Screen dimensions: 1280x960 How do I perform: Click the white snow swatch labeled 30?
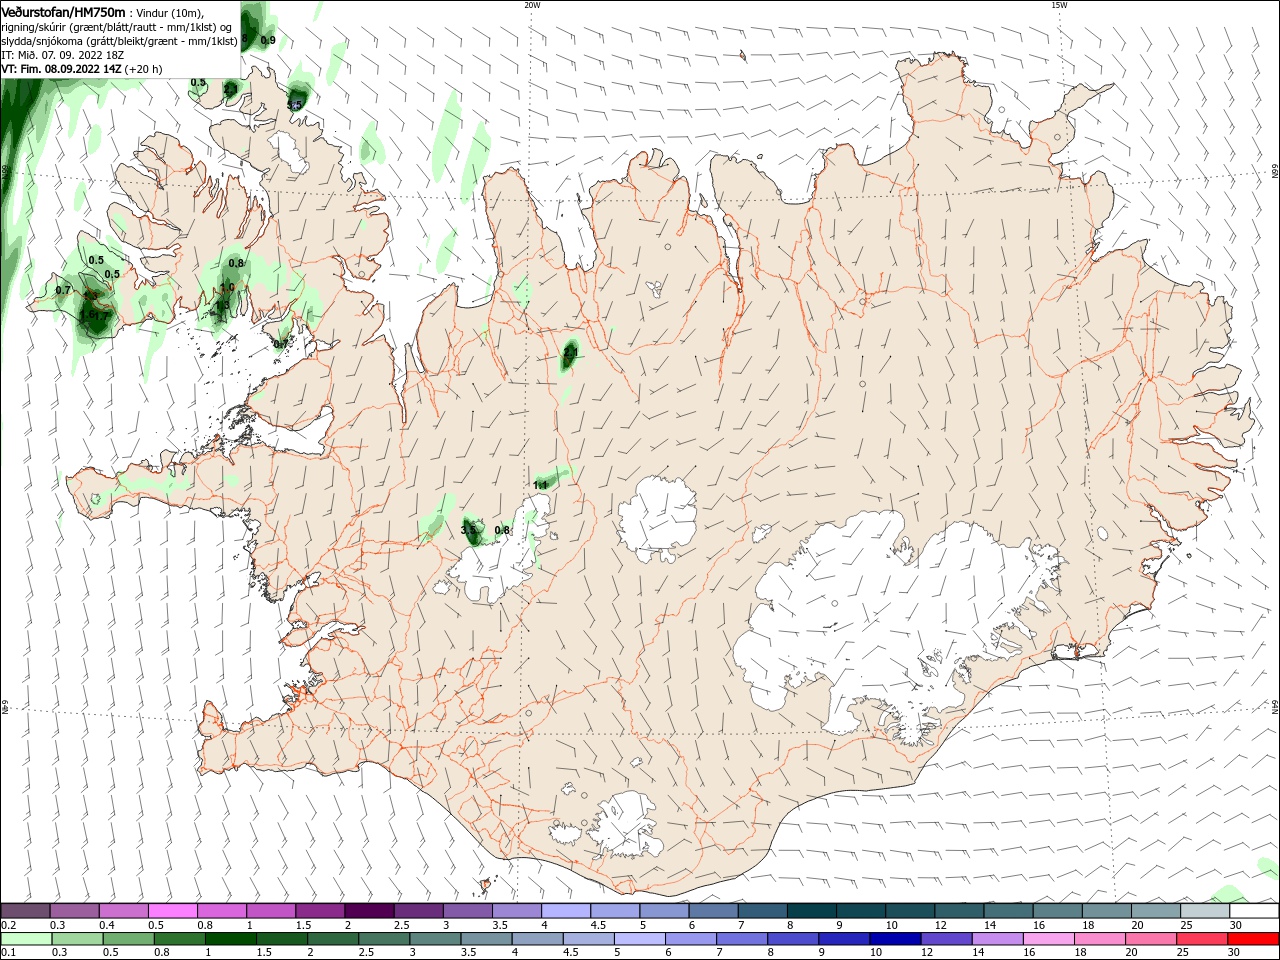1254,911
